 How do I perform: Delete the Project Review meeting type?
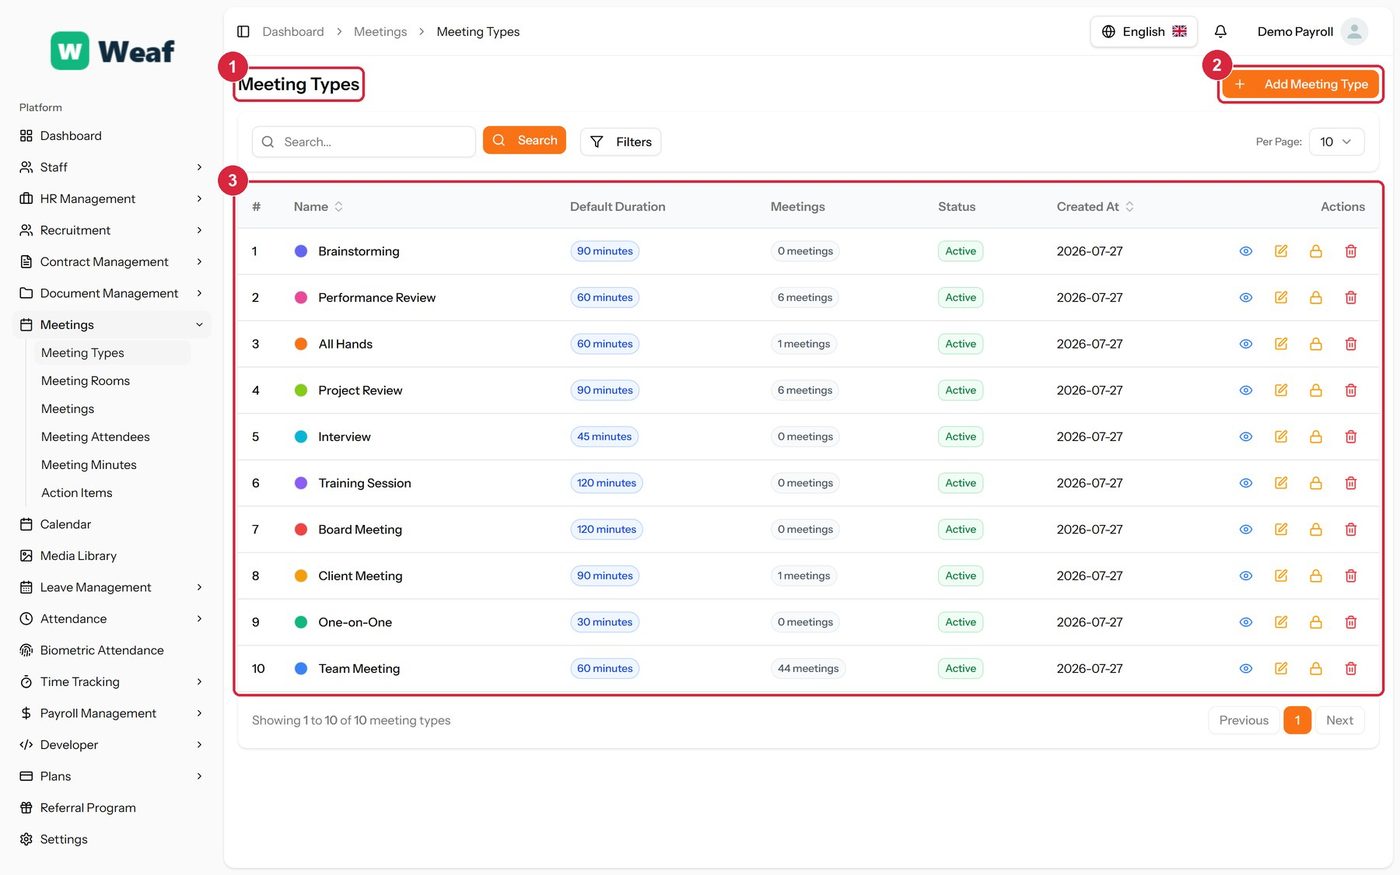1351,390
